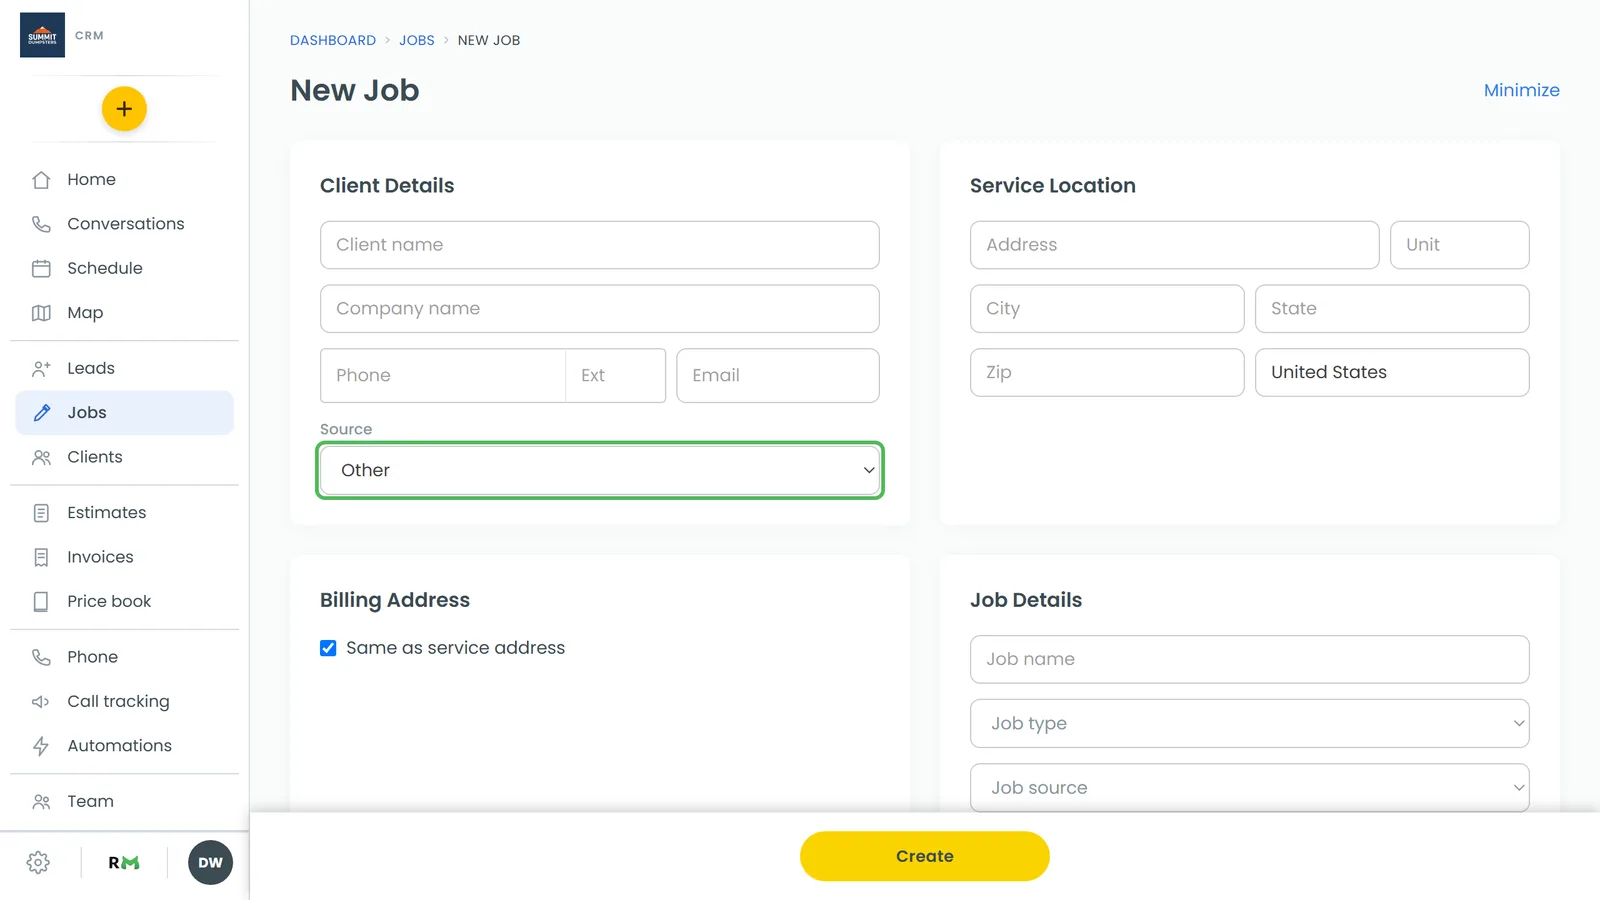The image size is (1600, 900).
Task: Expand the Job type dropdown
Action: coord(1250,723)
